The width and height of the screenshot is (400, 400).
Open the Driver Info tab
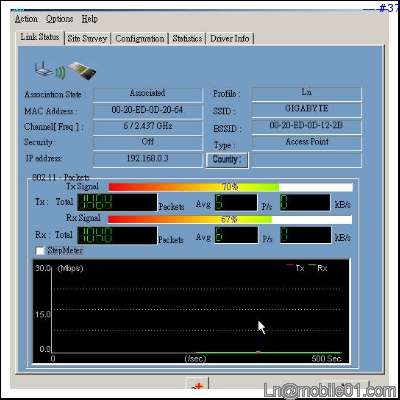coord(230,39)
